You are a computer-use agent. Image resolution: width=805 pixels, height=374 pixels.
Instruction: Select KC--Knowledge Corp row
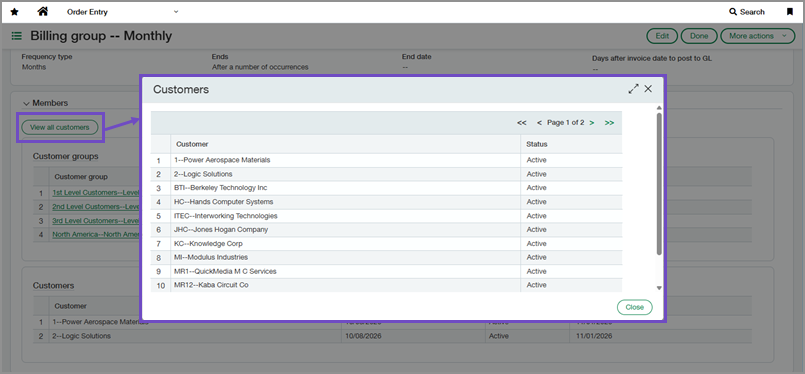pyautogui.click(x=386, y=244)
